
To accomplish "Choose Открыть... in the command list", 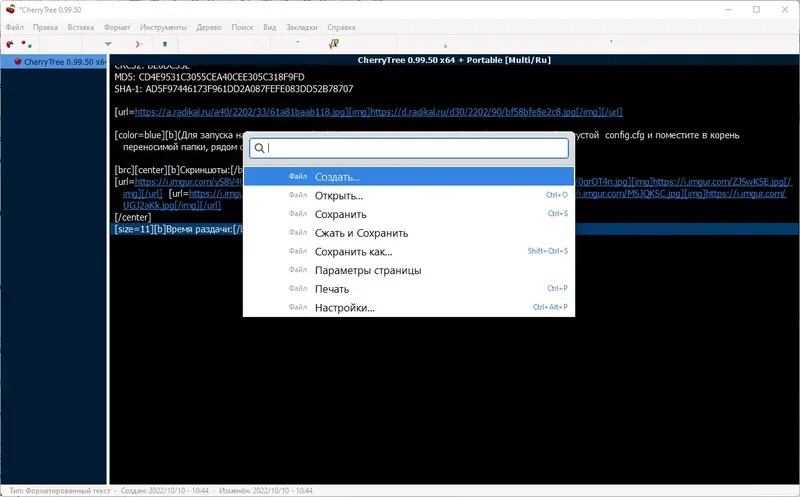I will 409,195.
